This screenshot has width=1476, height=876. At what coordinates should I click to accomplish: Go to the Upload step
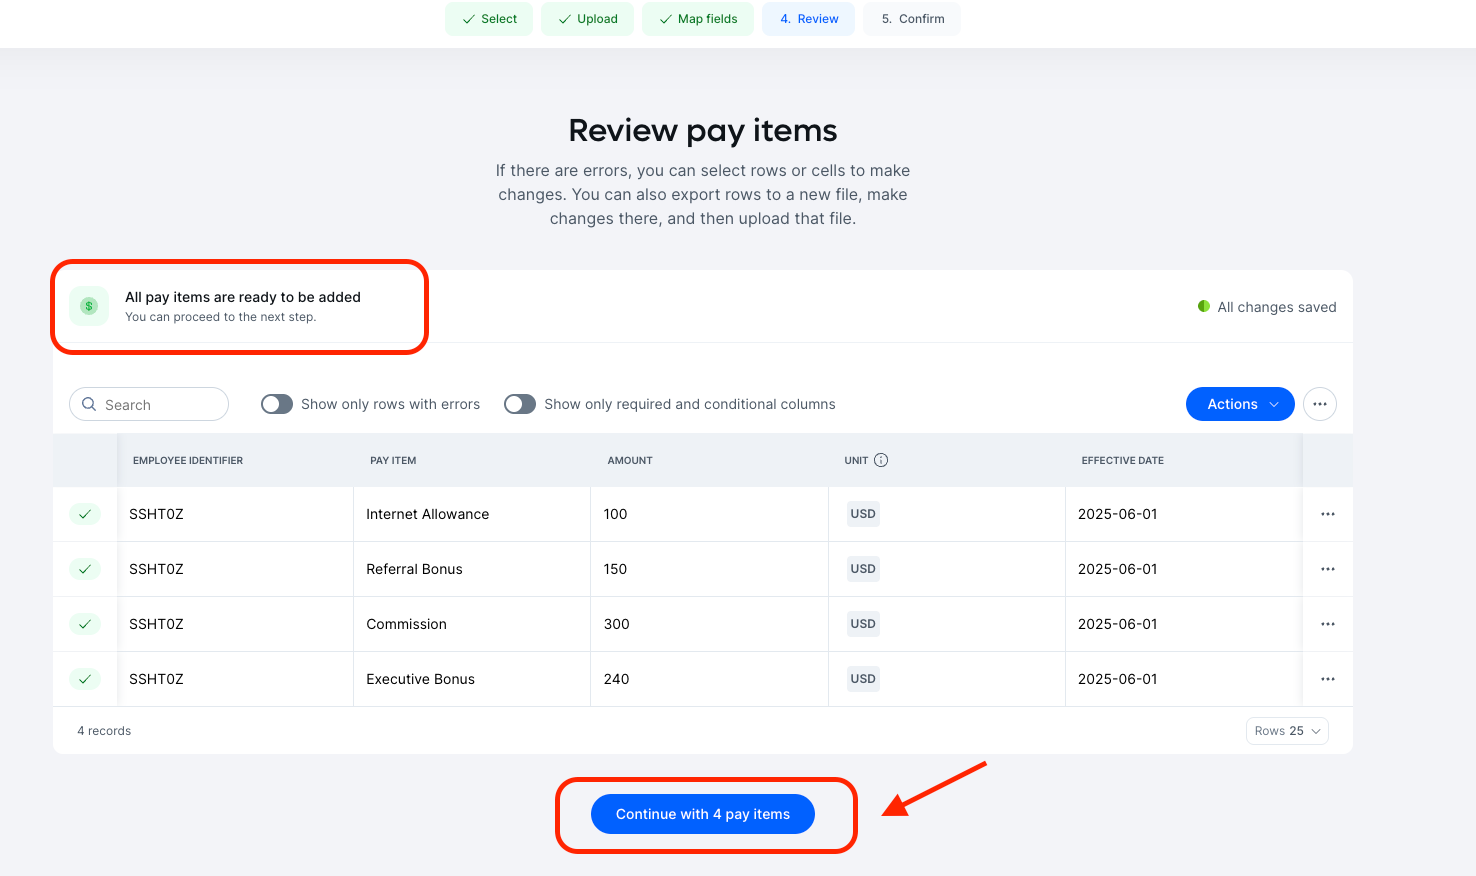click(x=587, y=19)
